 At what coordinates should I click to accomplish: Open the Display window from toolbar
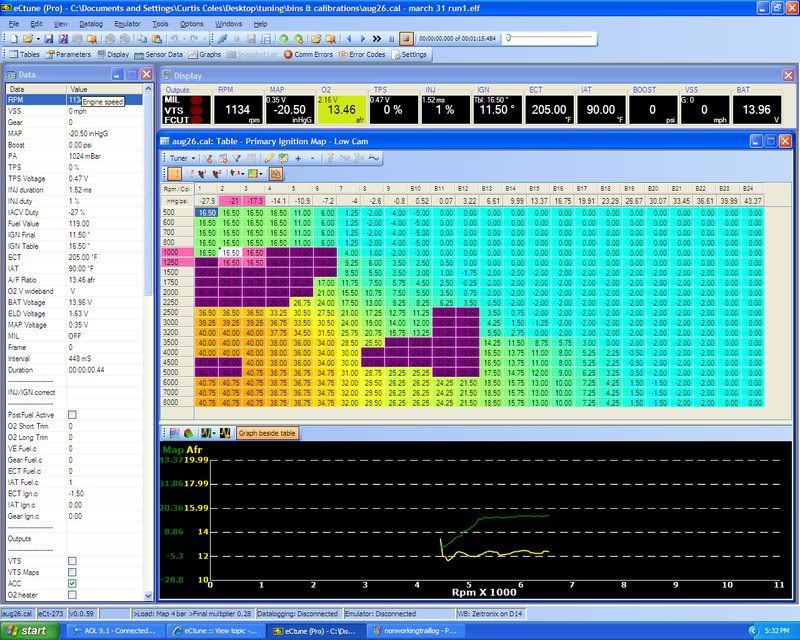tap(113, 54)
